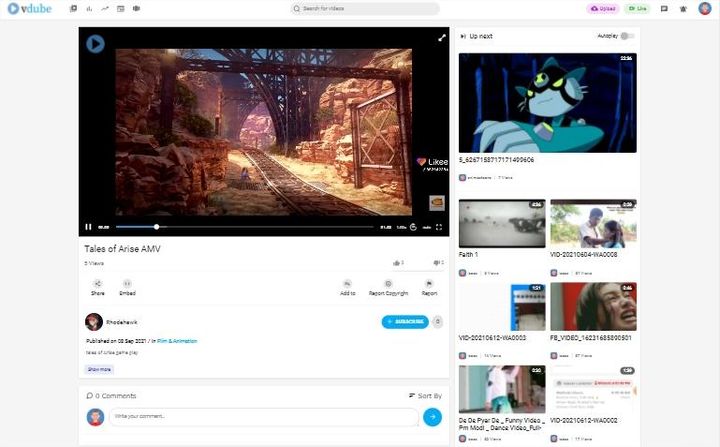Image resolution: width=720 pixels, height=447 pixels.
Task: Enter fullscreen mode
Action: 439,227
